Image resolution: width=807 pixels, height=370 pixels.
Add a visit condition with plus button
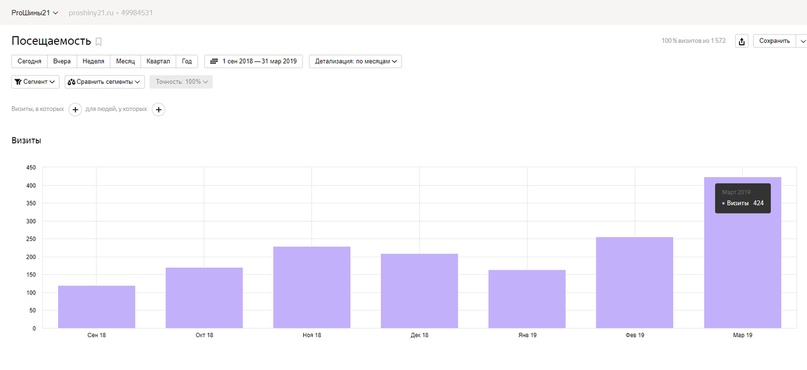(x=75, y=110)
